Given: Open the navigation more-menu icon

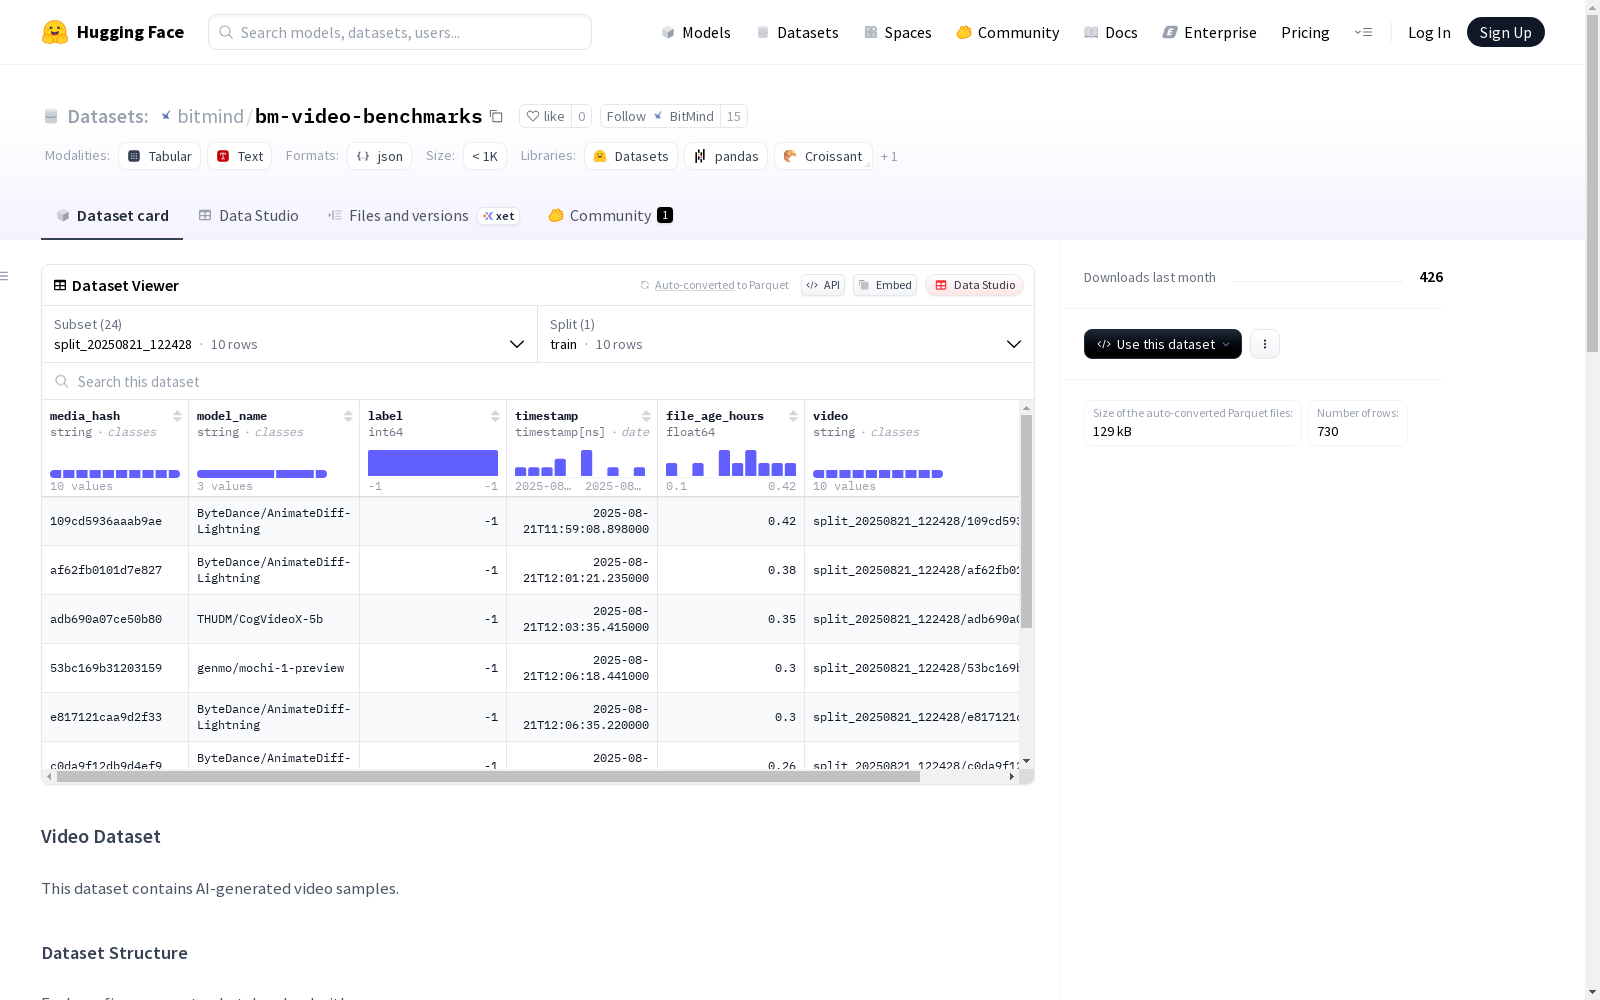Looking at the screenshot, I should click(x=1363, y=32).
